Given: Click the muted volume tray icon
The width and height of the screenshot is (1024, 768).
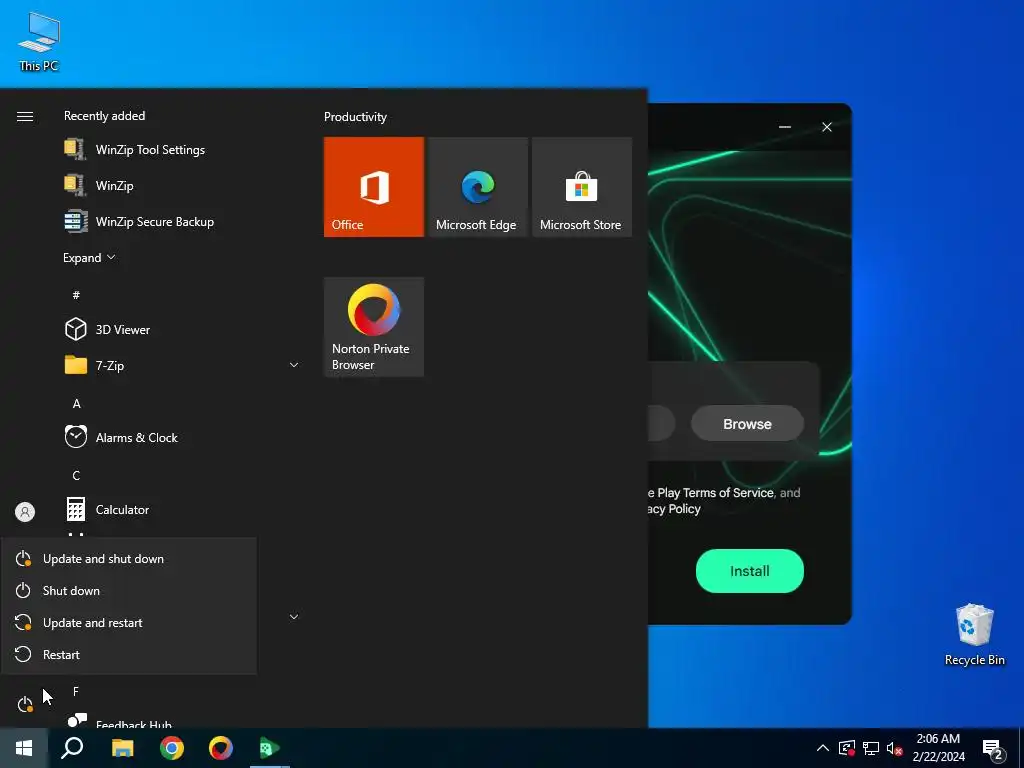Looking at the screenshot, I should (x=894, y=748).
